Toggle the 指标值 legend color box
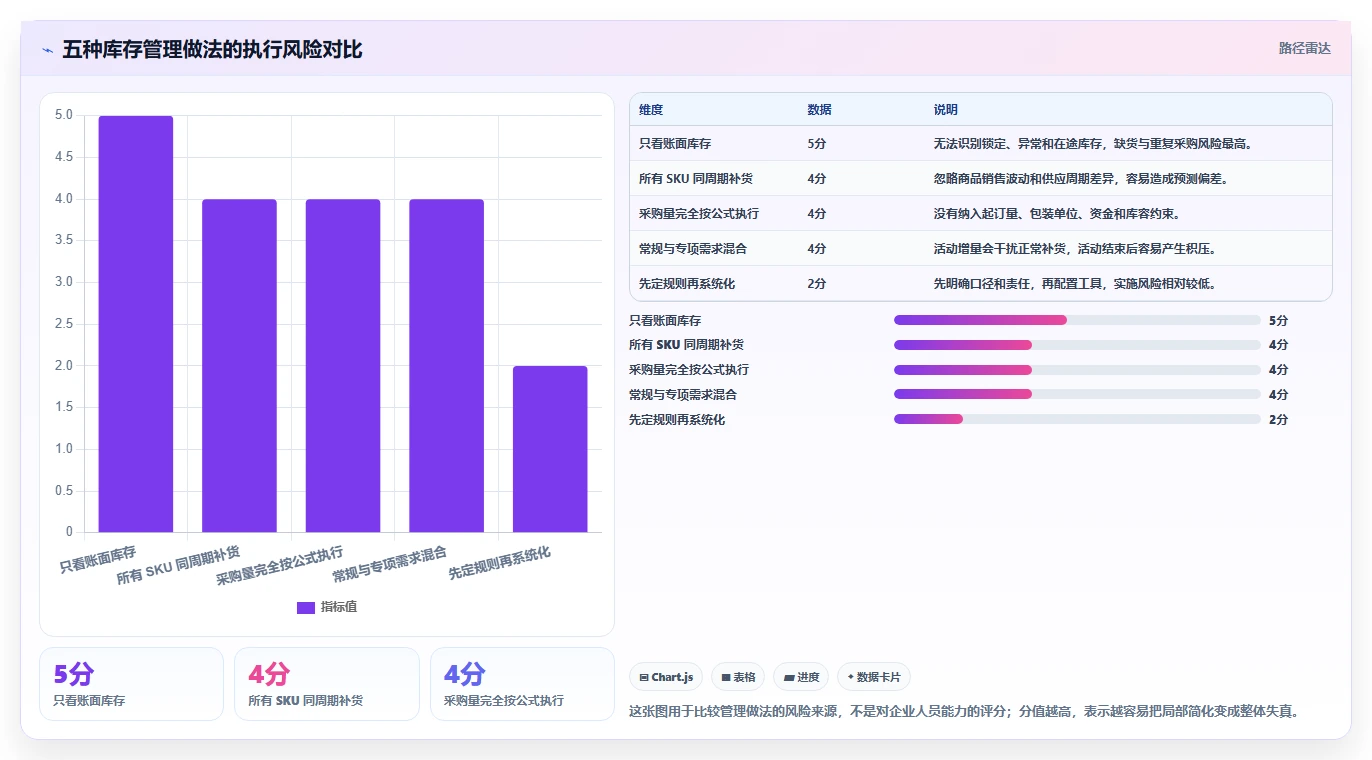Screen dimensions: 1372x760 pos(306,607)
